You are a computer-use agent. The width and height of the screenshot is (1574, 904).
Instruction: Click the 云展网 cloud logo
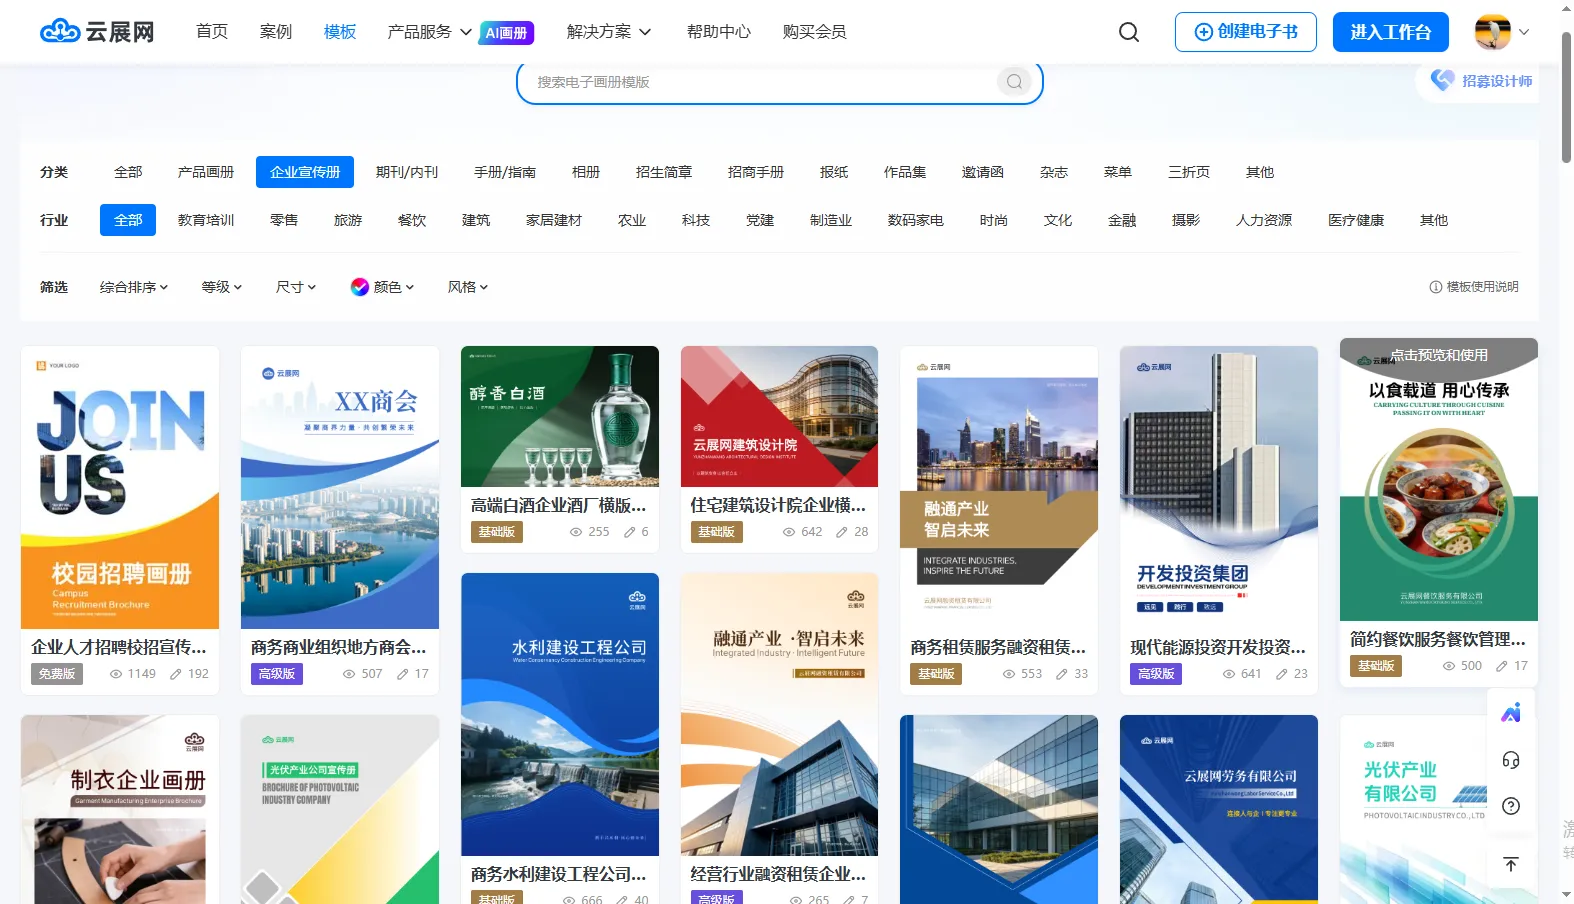point(97,32)
